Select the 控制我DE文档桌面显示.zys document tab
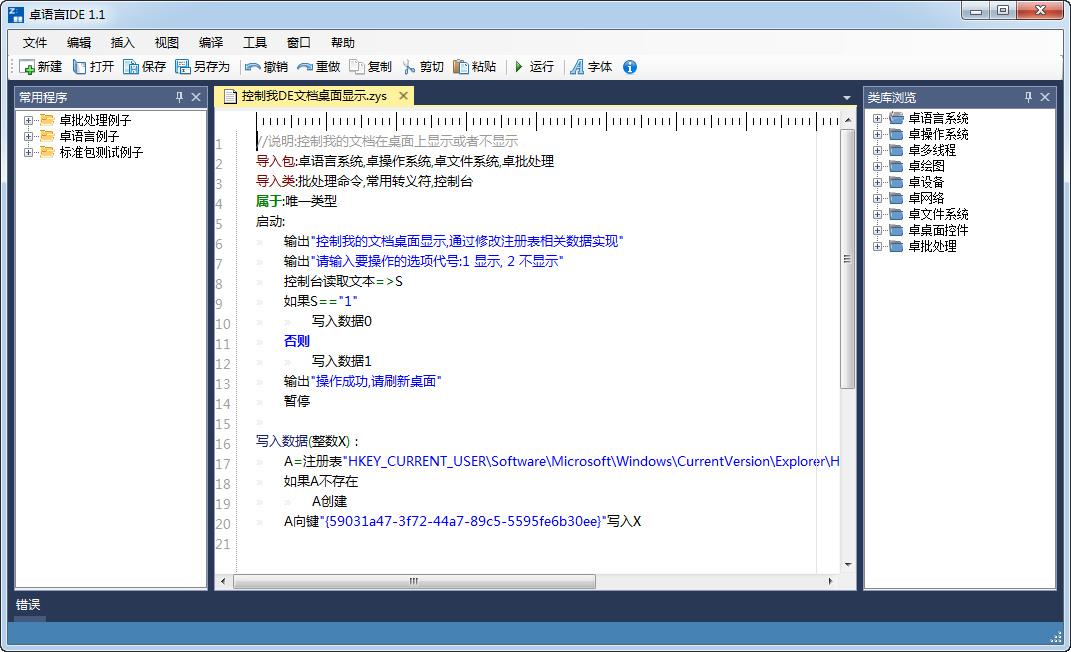Screen dimensions: 1071x652 pyautogui.click(x=314, y=96)
